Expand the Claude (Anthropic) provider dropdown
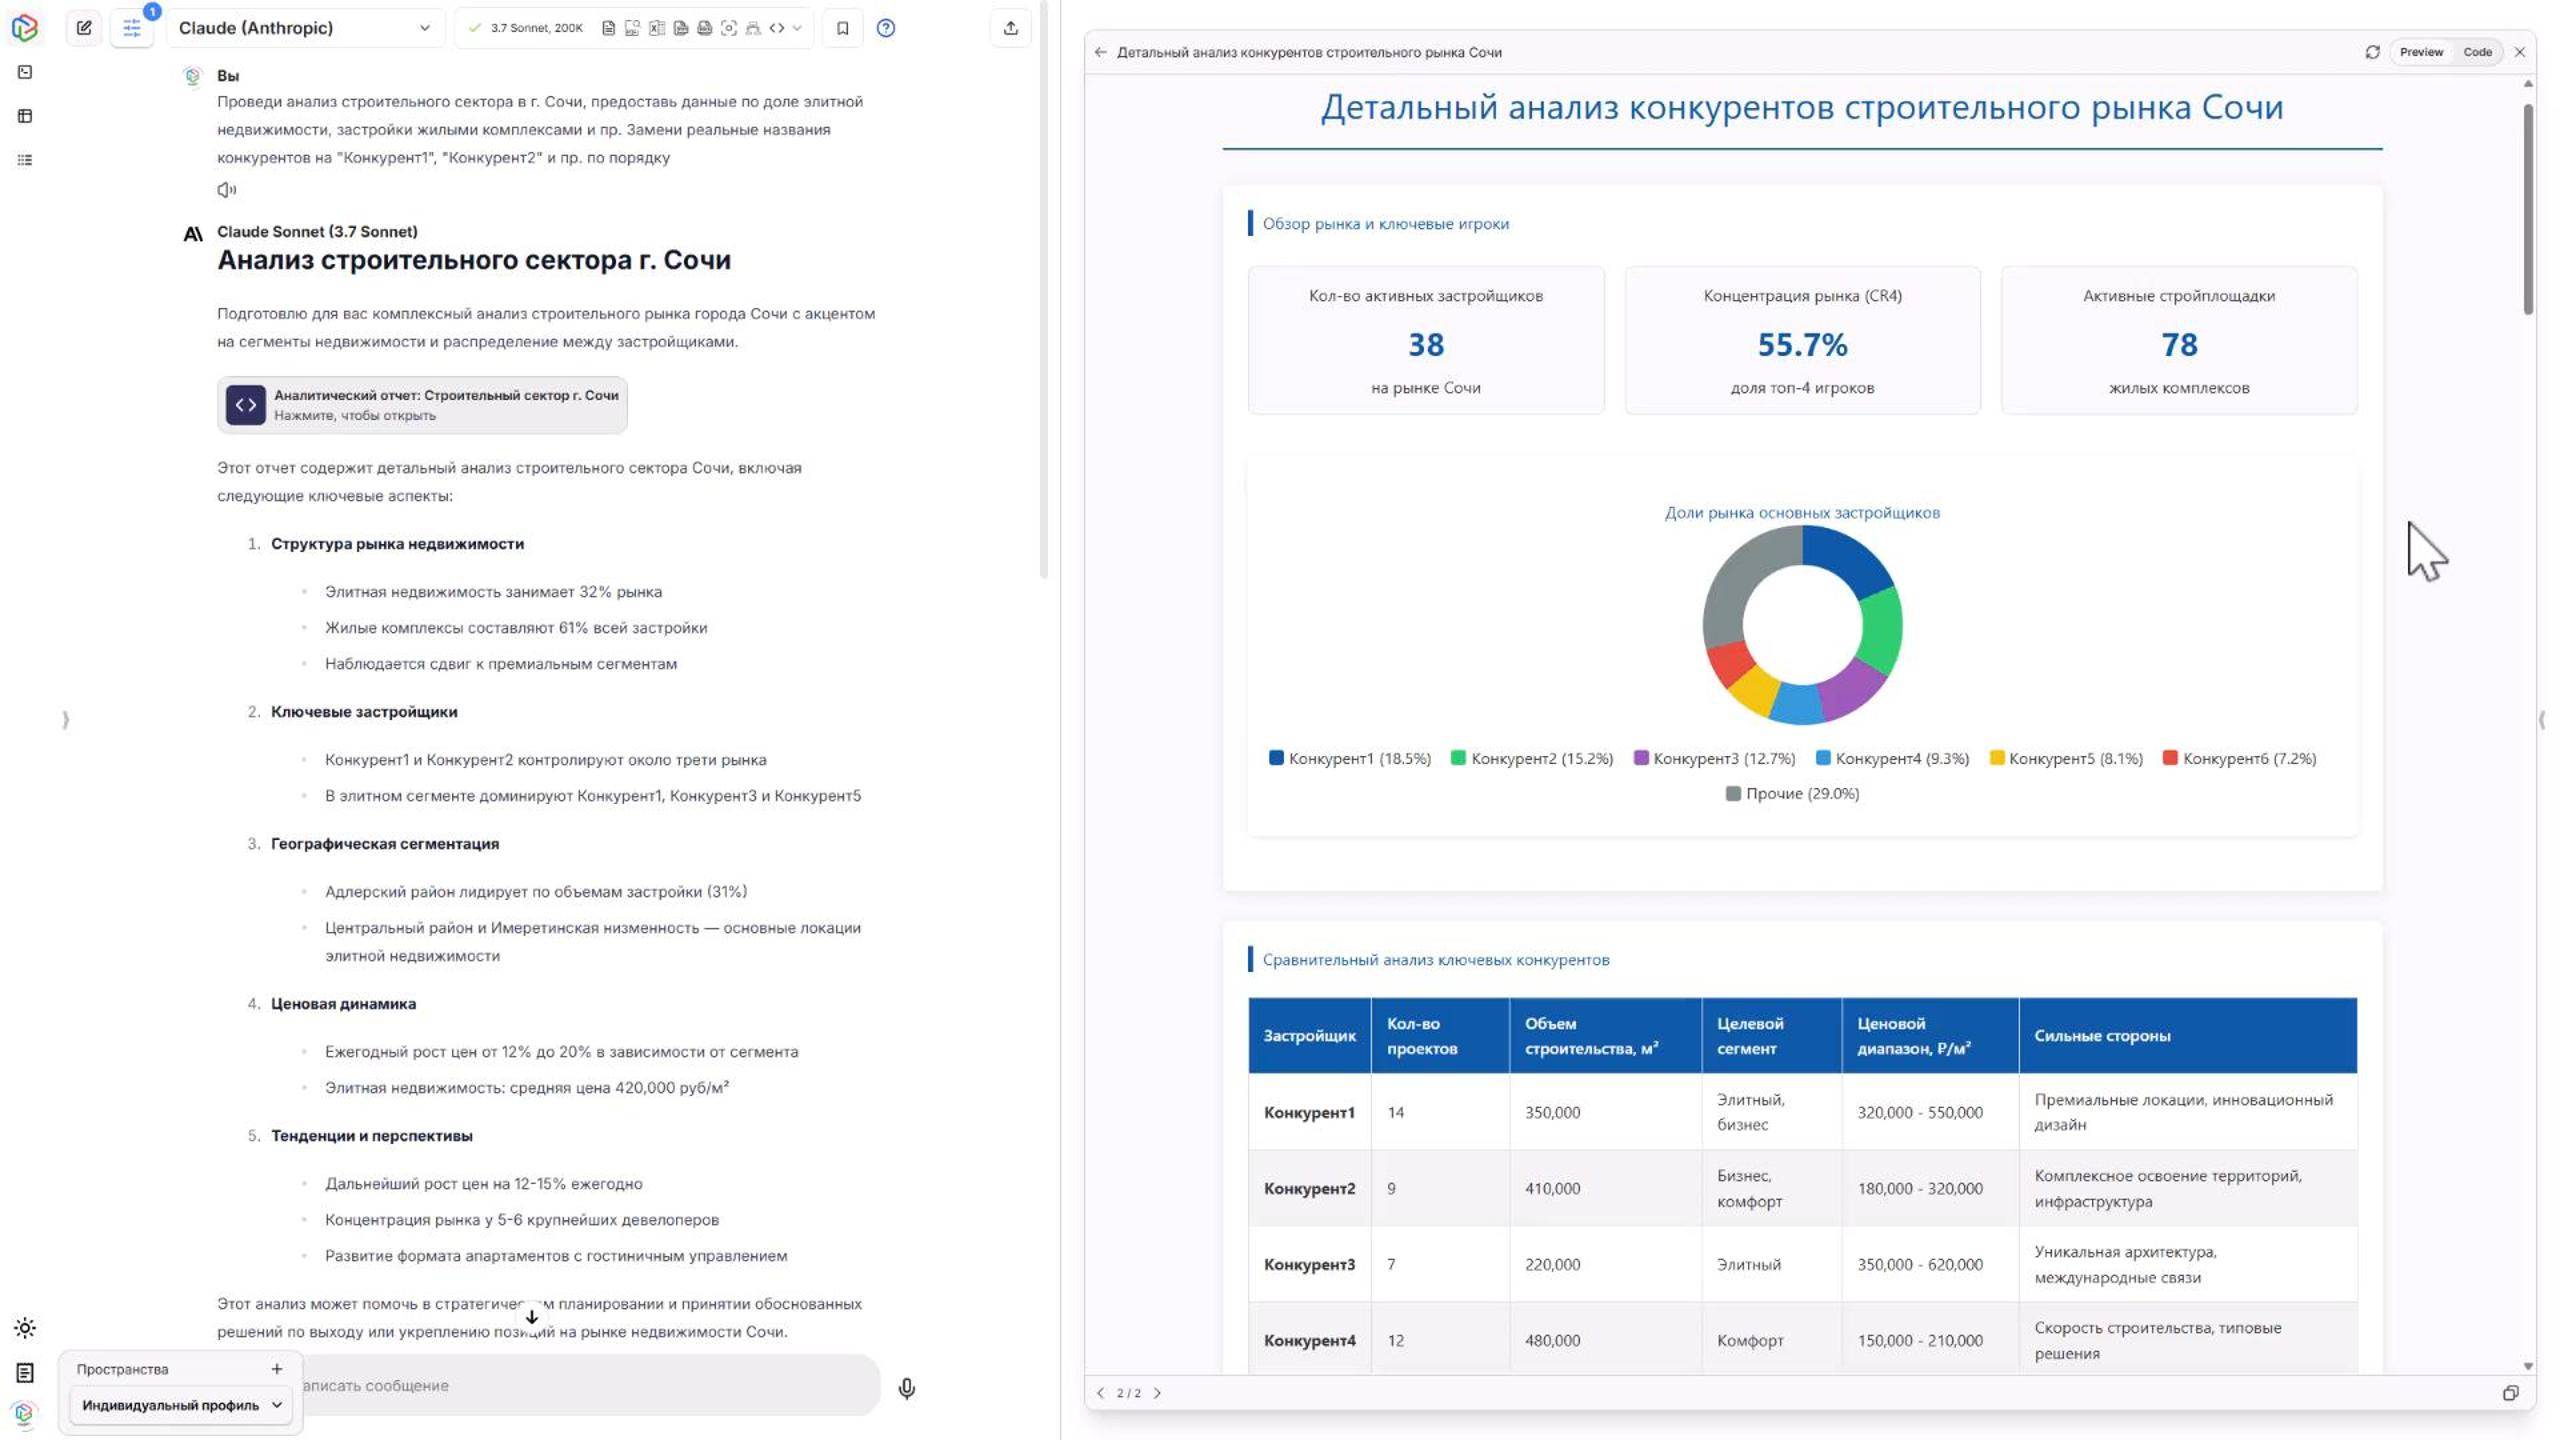Image resolution: width=2560 pixels, height=1440 pixels. coord(304,28)
